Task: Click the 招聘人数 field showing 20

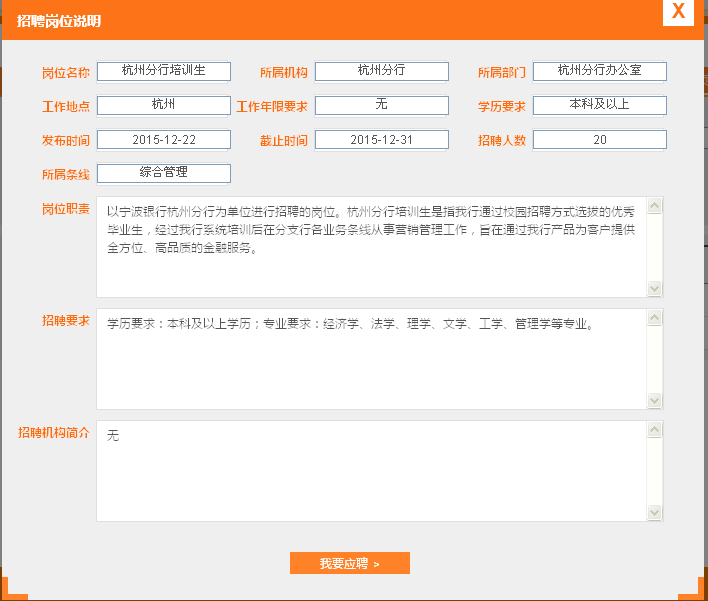Action: point(600,140)
